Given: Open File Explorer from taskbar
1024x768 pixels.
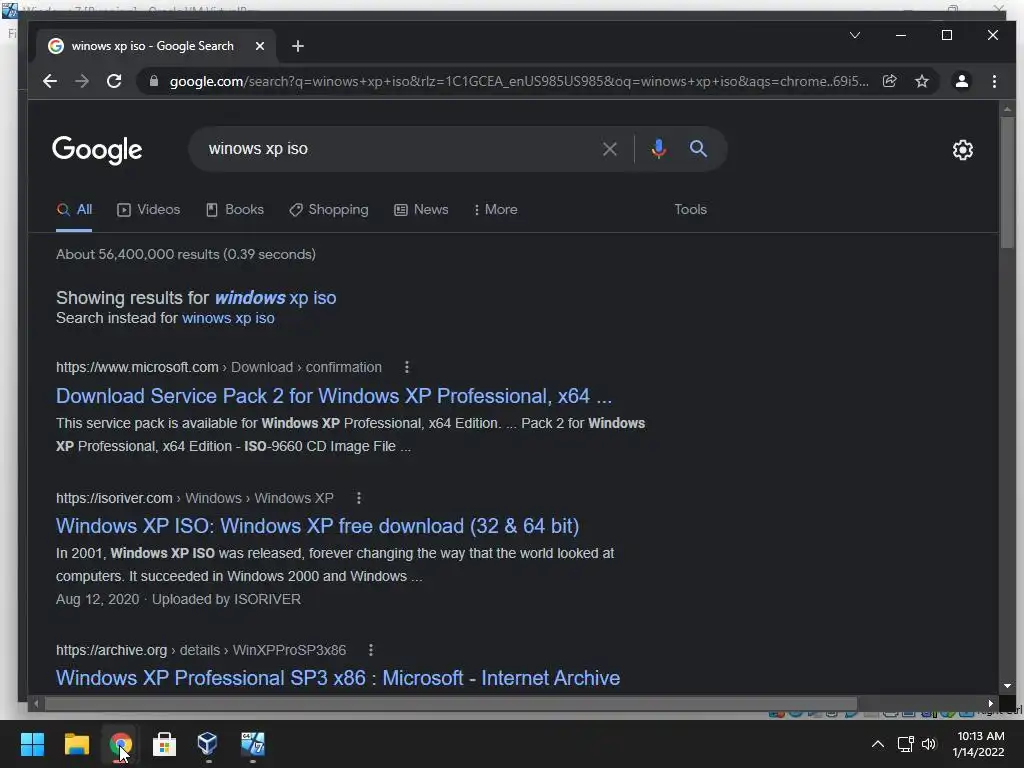Looking at the screenshot, I should point(76,744).
